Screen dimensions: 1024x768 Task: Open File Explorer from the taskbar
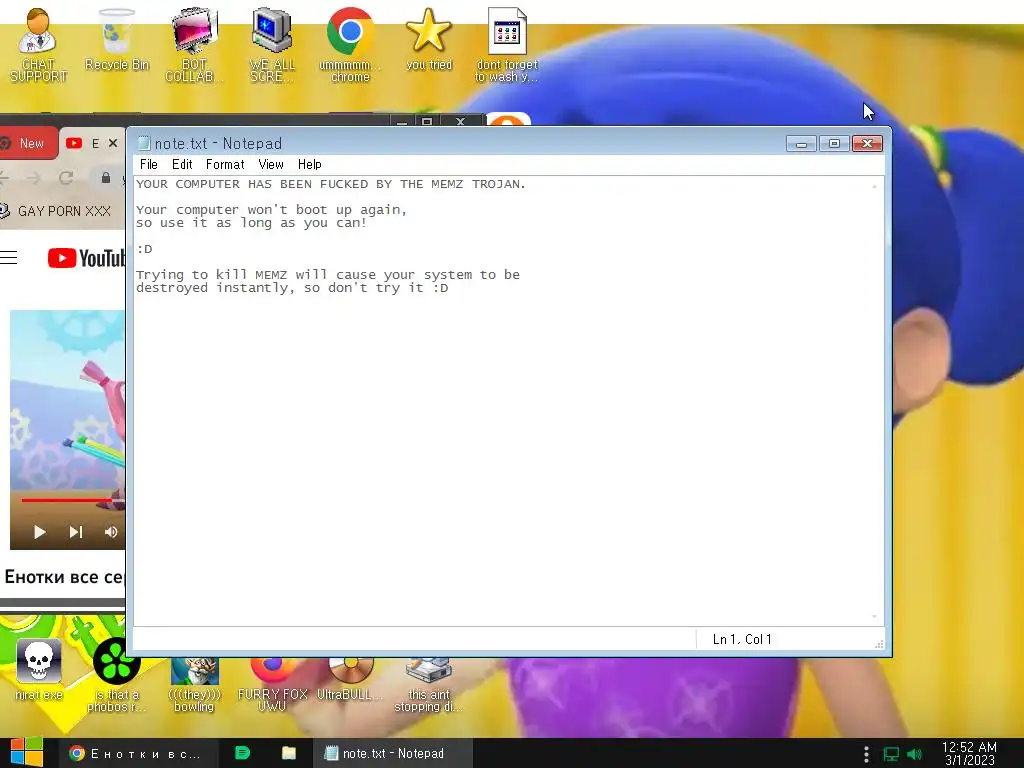click(x=289, y=753)
